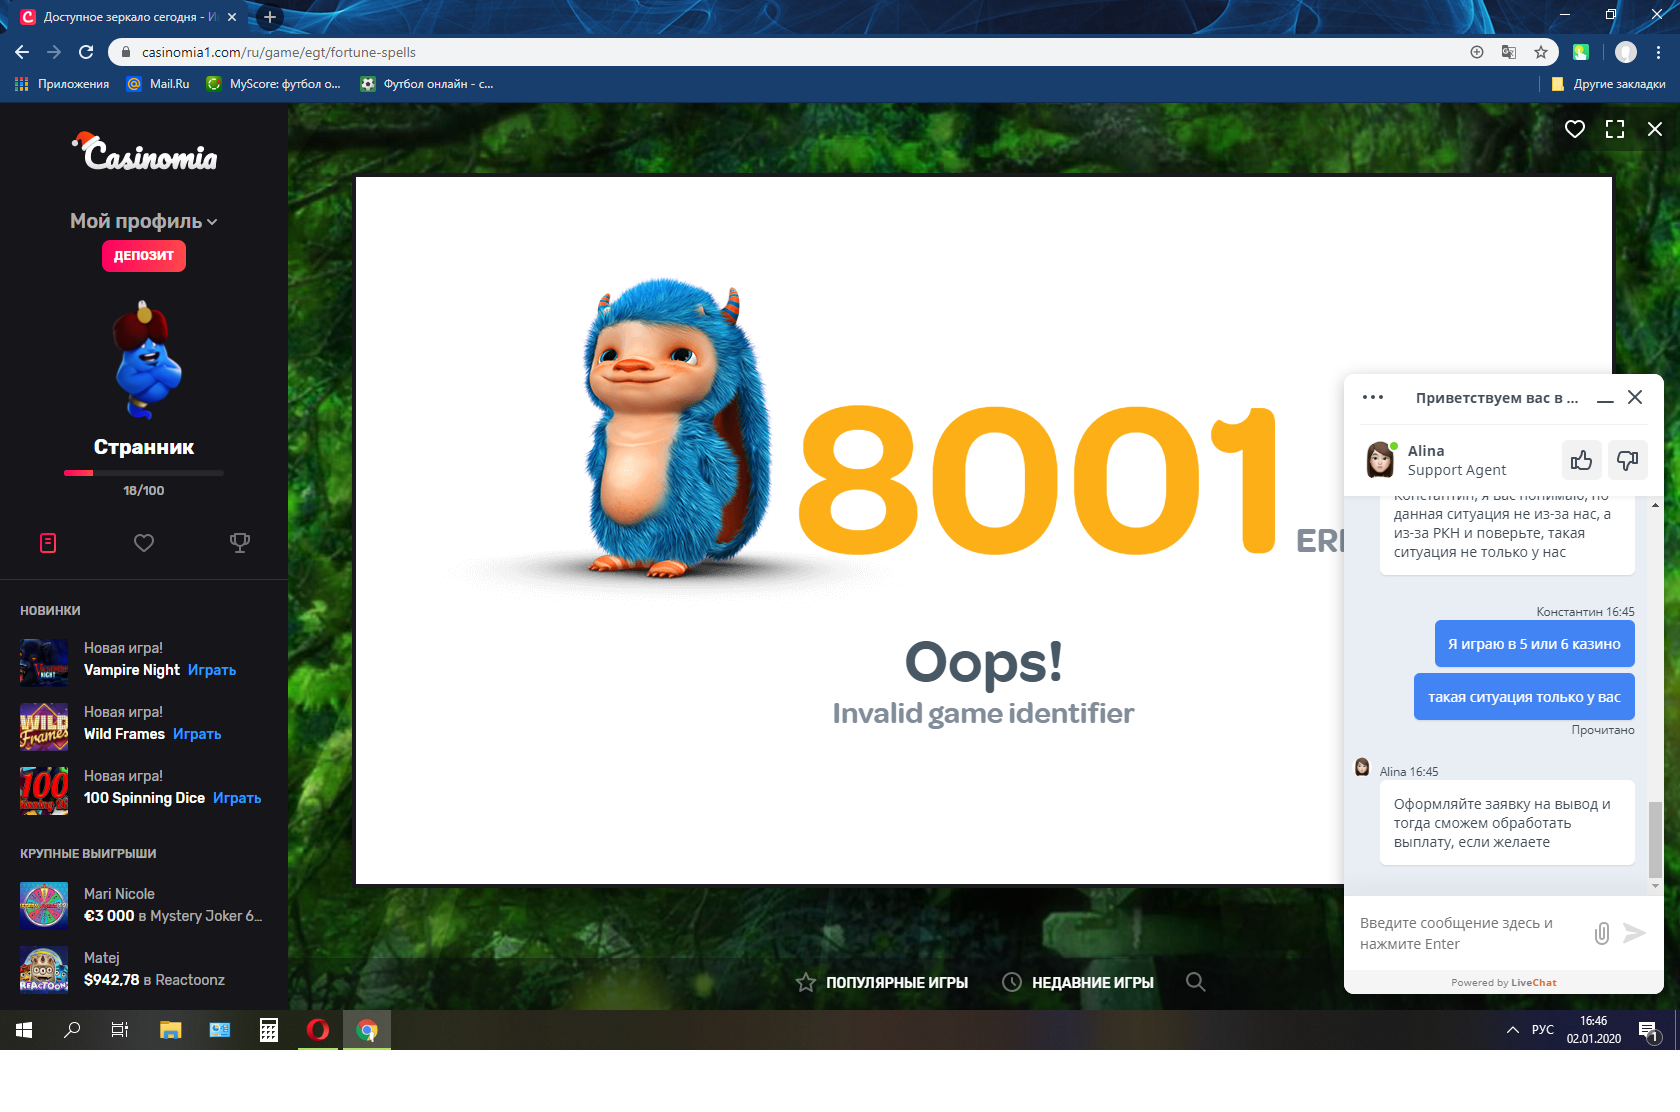Open a new browser tab
1680x1112 pixels.
269,17
